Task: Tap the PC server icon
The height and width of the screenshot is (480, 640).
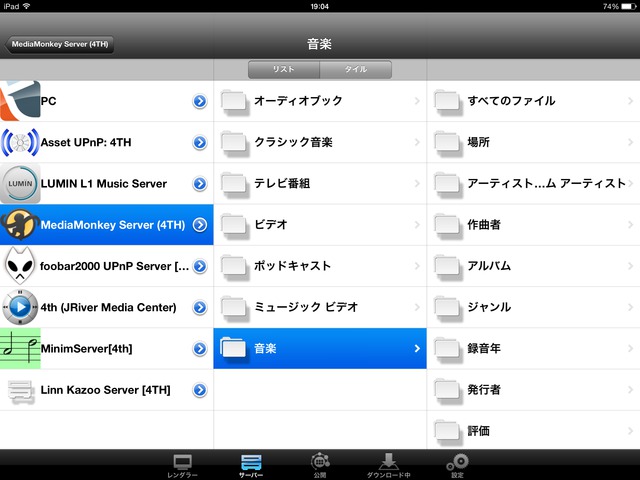Action: point(20,101)
